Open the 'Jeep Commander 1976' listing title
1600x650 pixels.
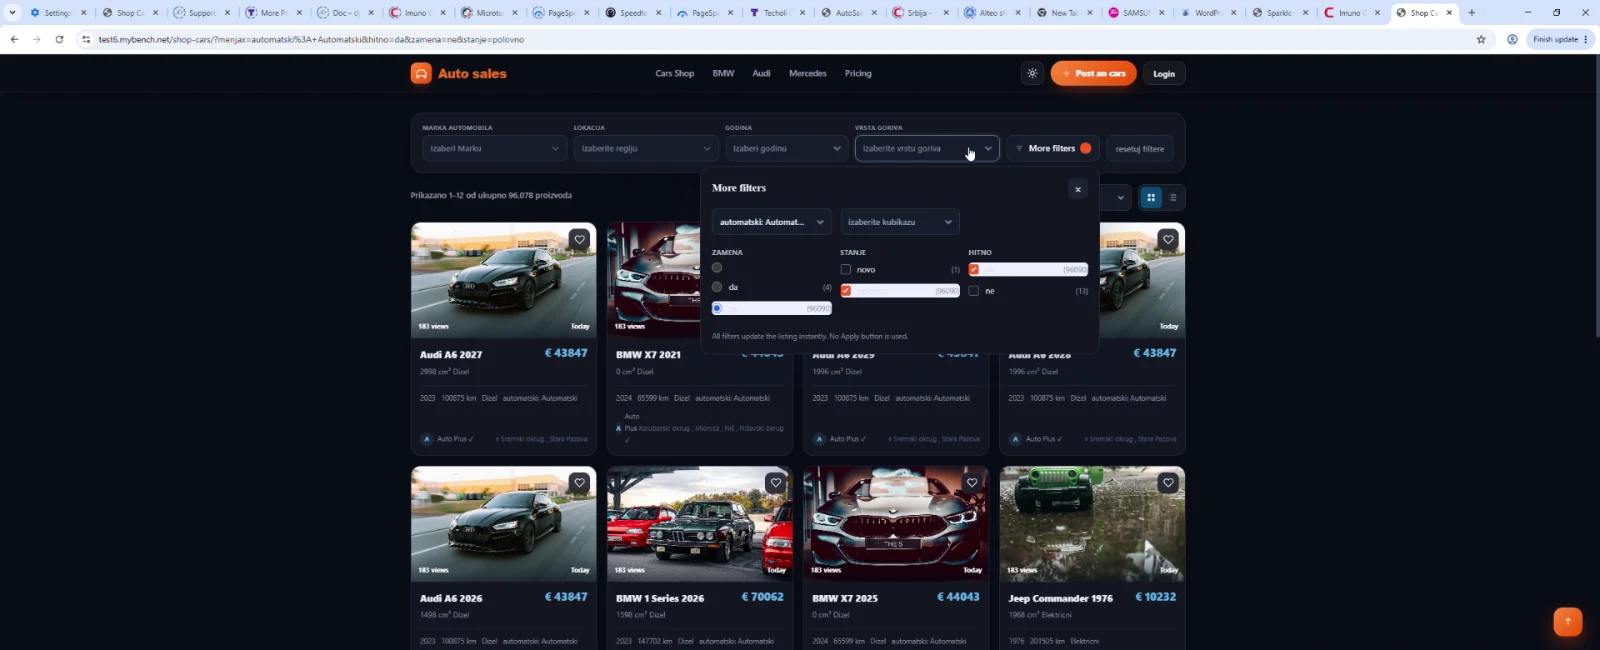point(1061,598)
